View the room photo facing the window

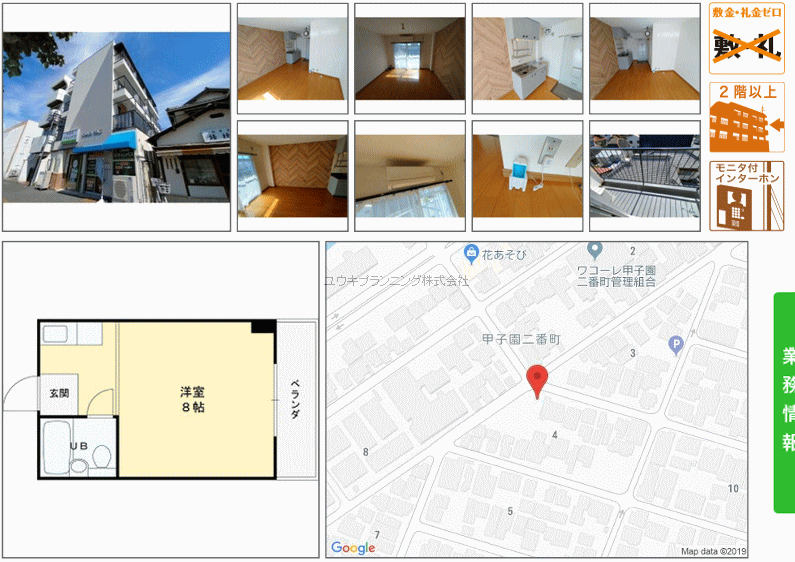410,59
